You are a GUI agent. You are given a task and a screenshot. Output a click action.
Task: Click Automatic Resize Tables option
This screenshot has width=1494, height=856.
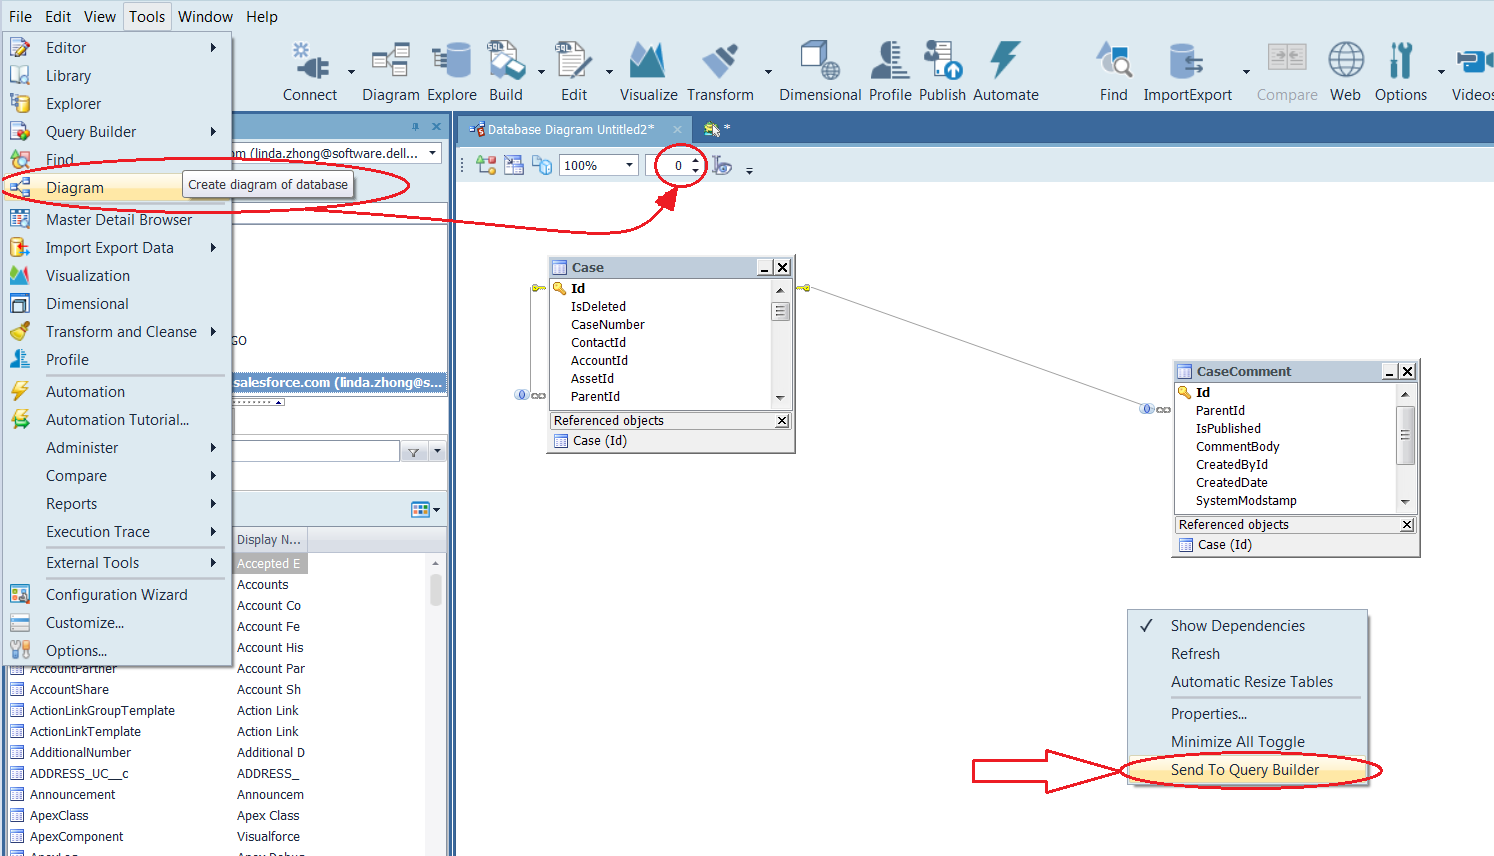tap(1251, 682)
